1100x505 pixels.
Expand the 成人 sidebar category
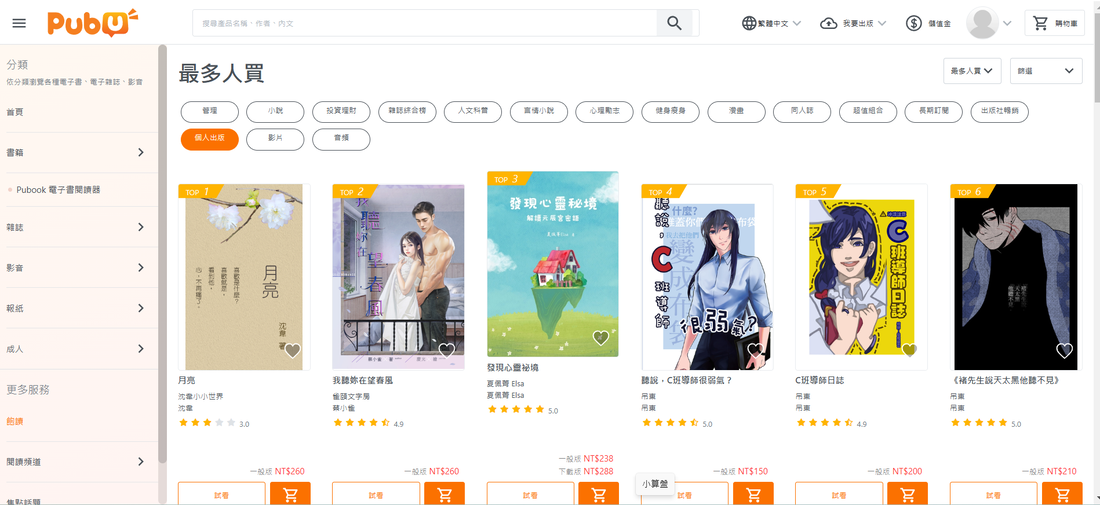tap(140, 349)
